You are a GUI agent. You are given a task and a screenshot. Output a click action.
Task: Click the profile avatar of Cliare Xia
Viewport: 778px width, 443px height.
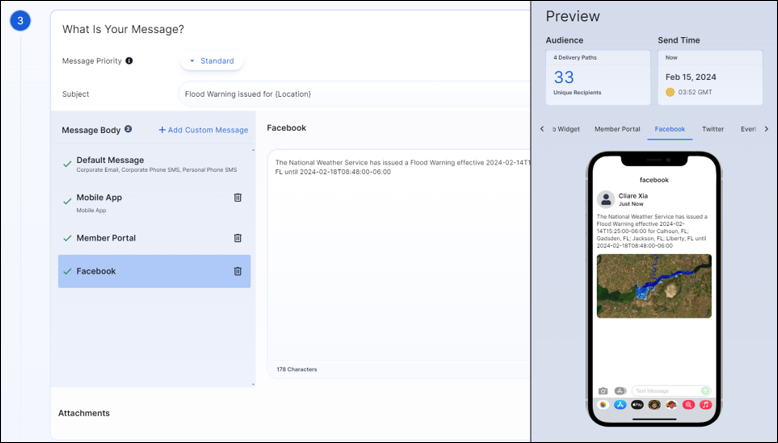point(605,199)
